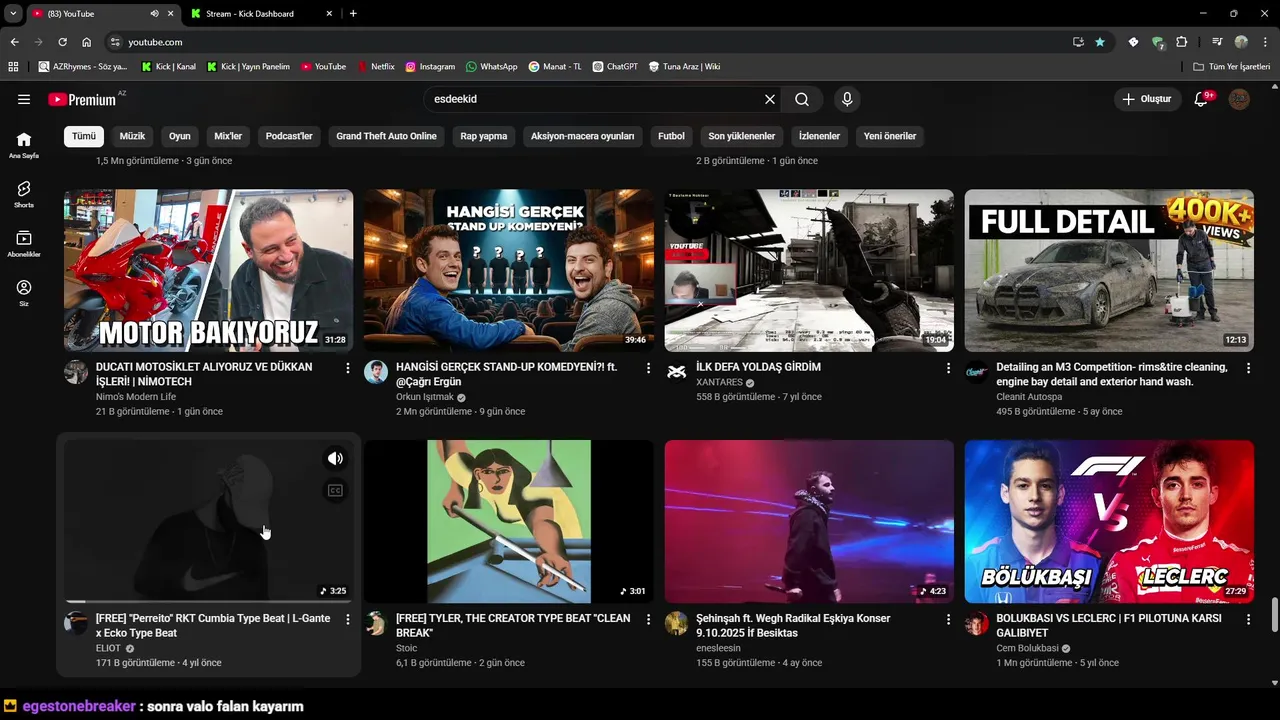Open Chrome apps grid in bookmarks bar

click(13, 67)
